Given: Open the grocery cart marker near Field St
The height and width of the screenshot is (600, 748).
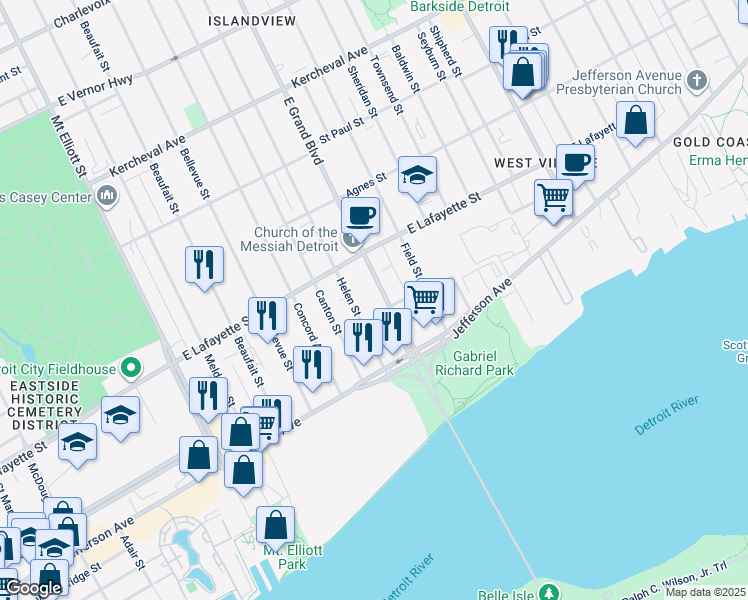Looking at the screenshot, I should (424, 299).
